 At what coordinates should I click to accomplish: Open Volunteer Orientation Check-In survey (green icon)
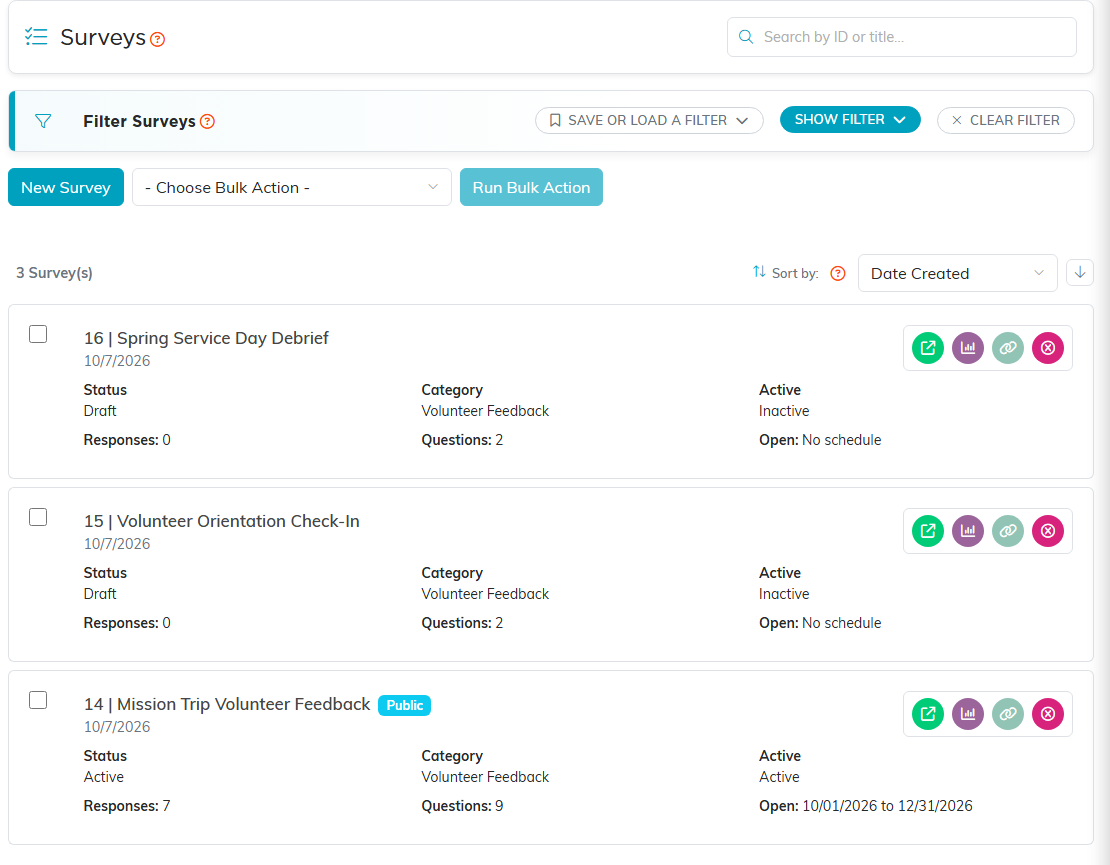pyautogui.click(x=927, y=531)
